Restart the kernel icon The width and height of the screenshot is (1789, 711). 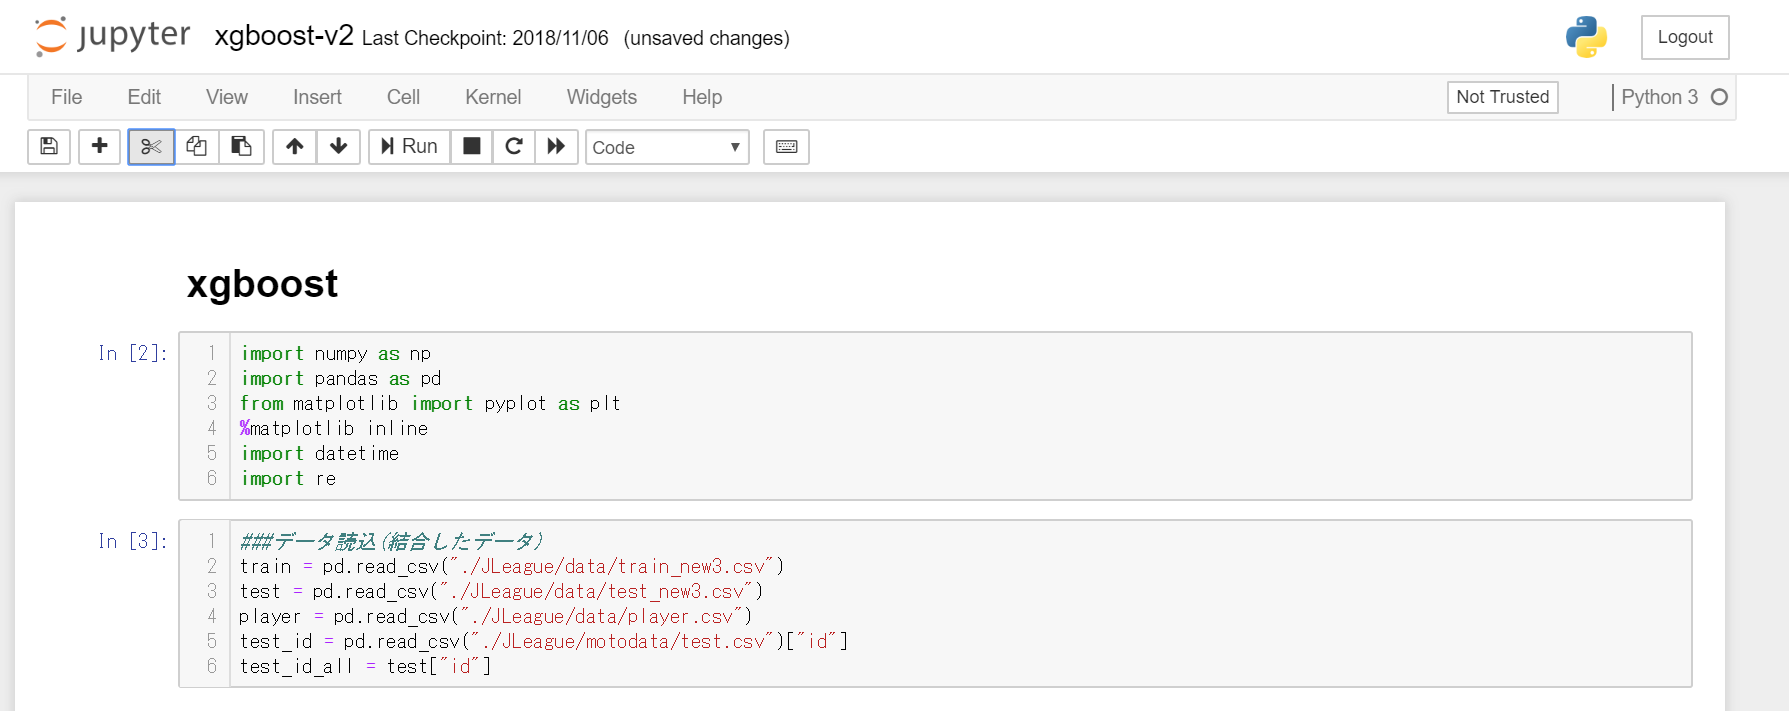[514, 147]
